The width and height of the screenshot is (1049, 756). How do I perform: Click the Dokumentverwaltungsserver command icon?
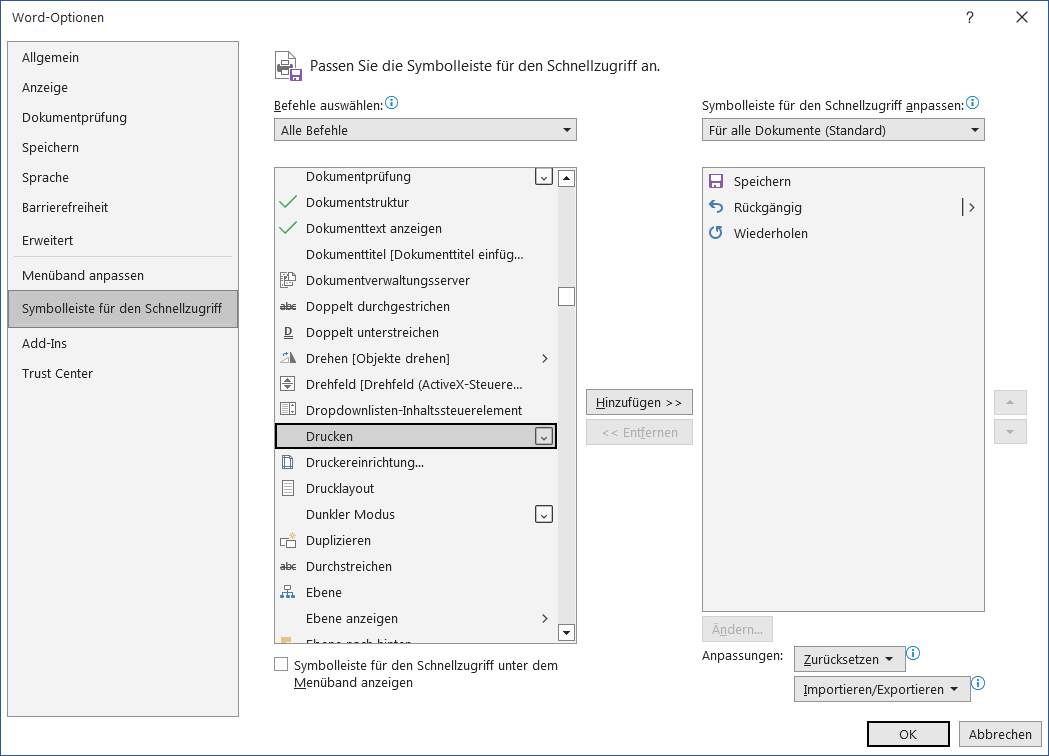pyautogui.click(x=288, y=280)
